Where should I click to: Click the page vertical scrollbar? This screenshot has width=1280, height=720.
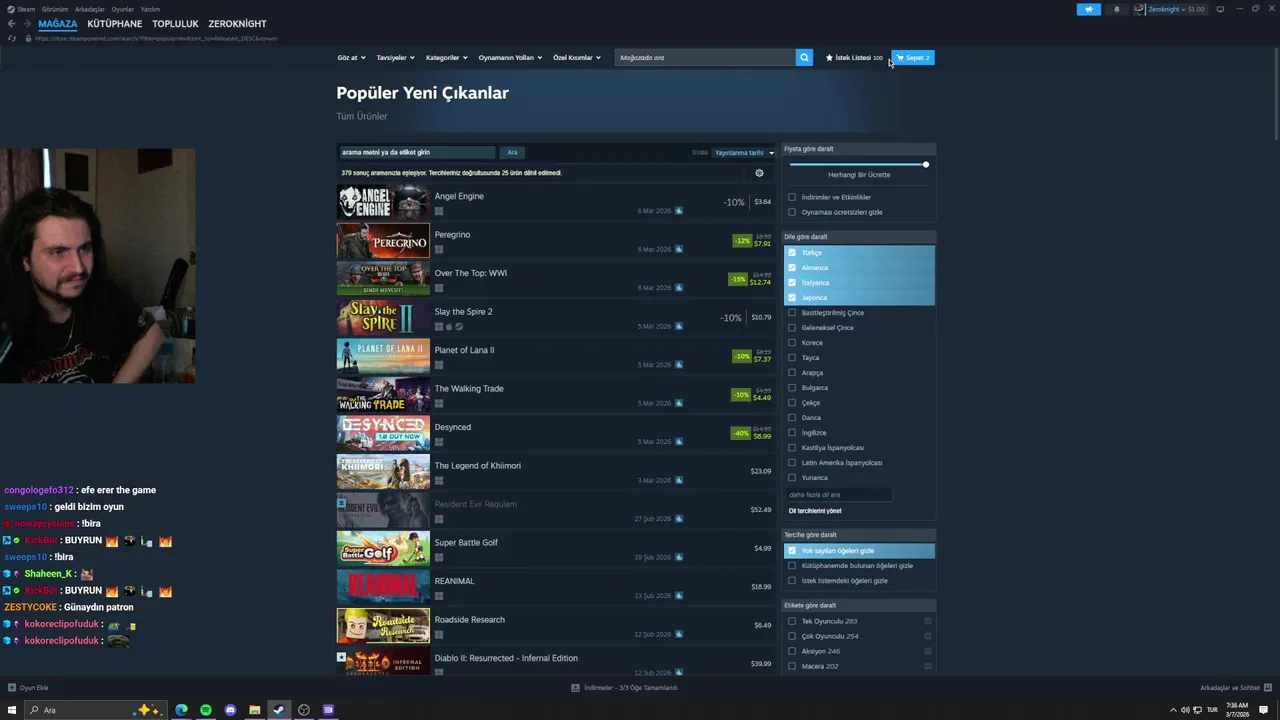tap(1275, 95)
